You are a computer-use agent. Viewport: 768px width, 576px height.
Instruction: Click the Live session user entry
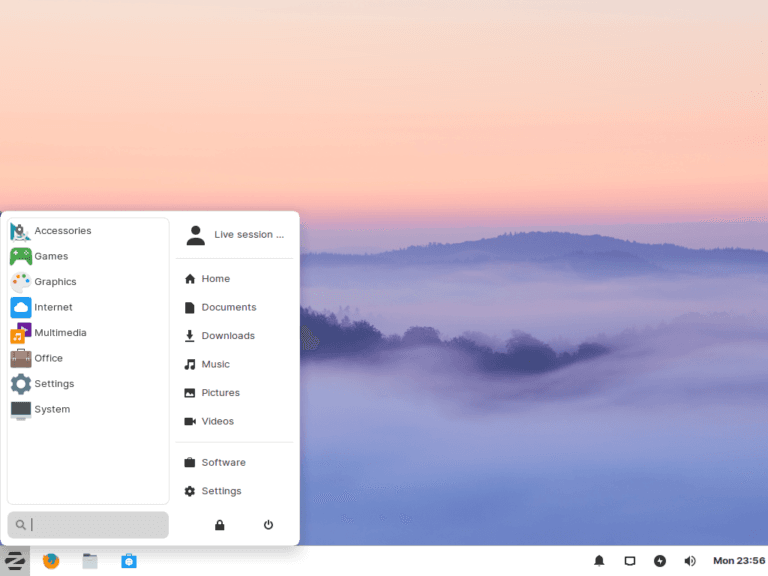(x=235, y=235)
